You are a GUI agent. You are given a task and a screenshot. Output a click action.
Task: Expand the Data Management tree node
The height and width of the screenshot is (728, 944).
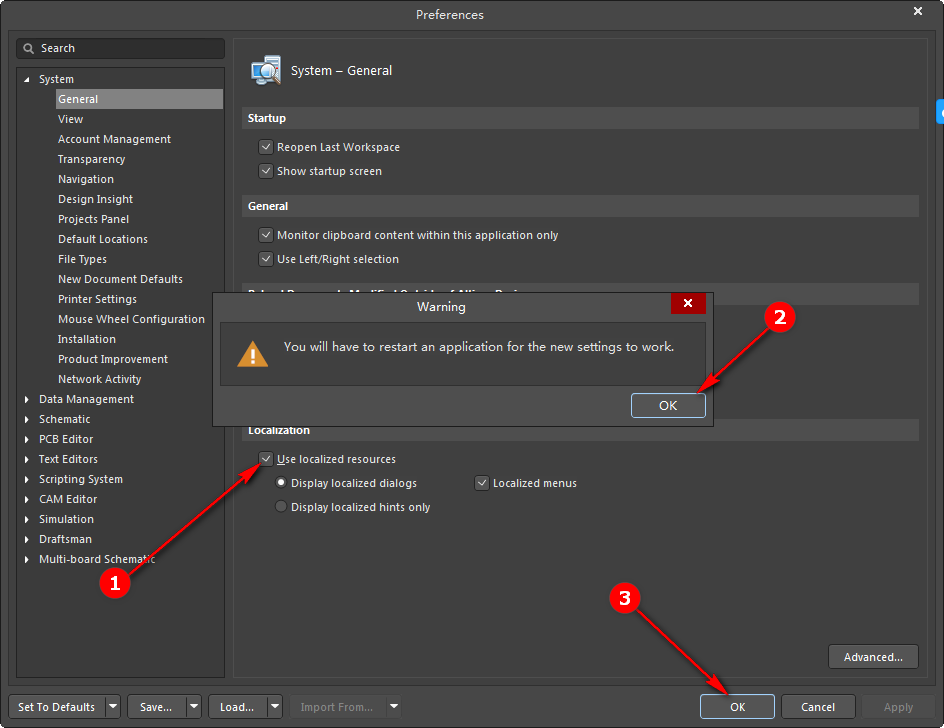click(x=27, y=399)
